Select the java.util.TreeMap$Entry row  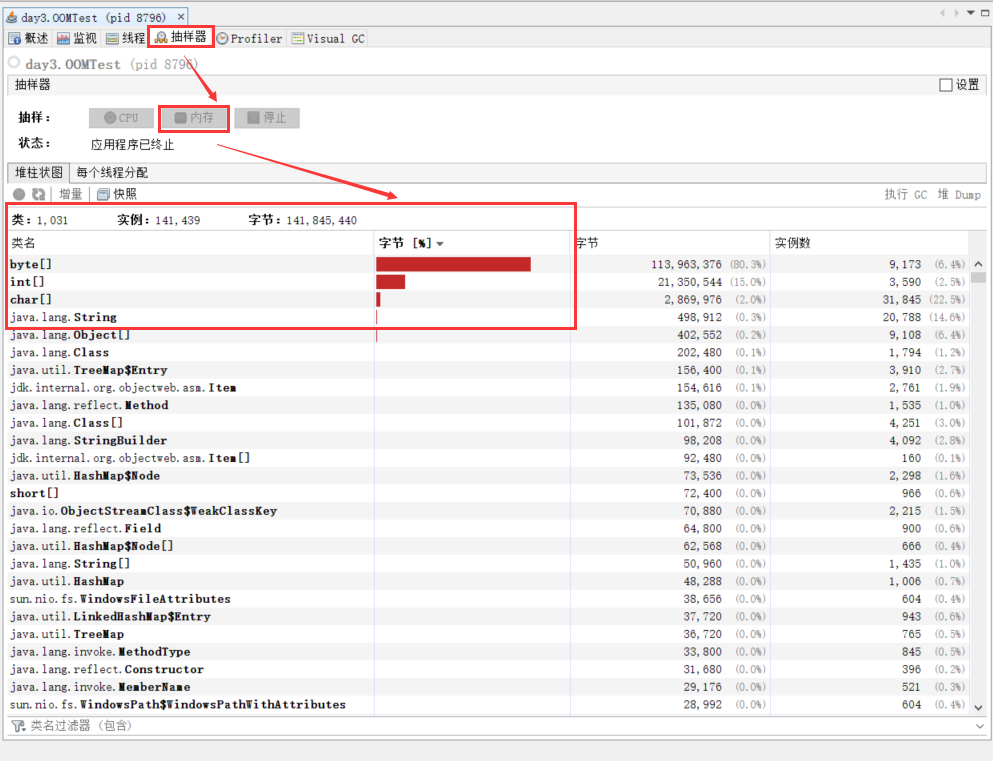488,370
